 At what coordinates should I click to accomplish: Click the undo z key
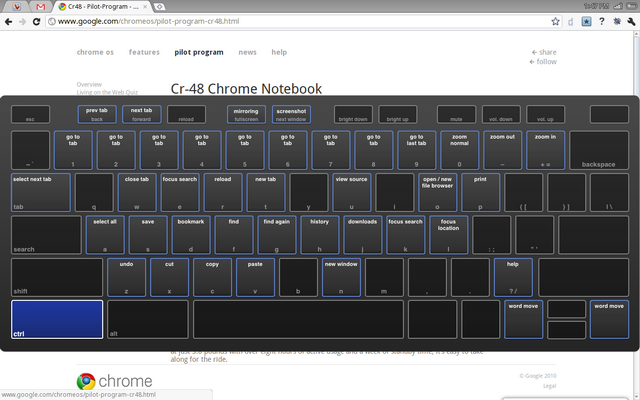[x=127, y=277]
